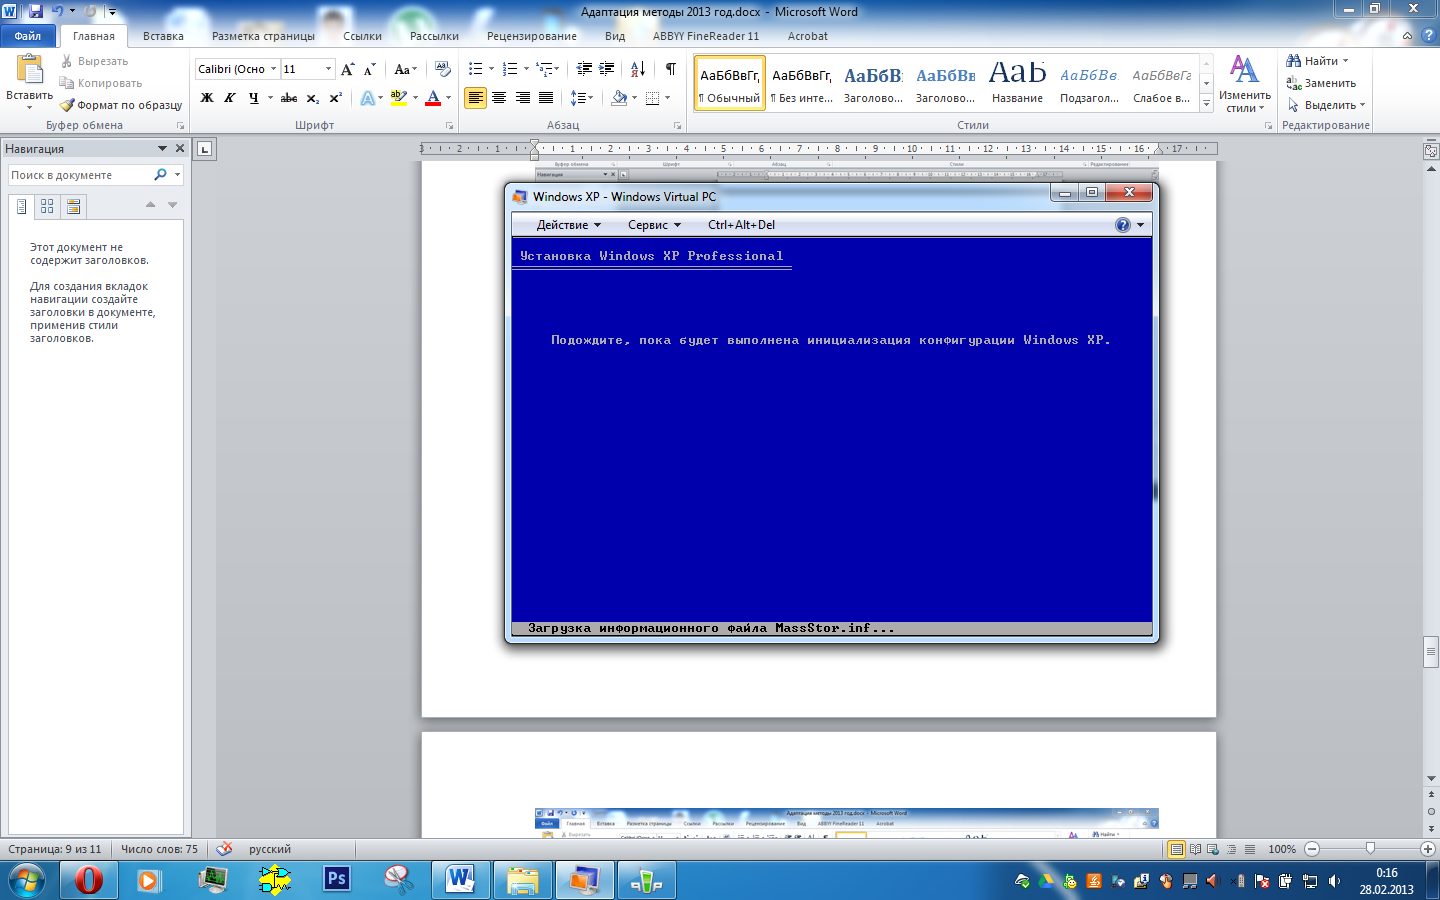Viewport: 1440px width, 900px height.
Task: Click the text effects icon
Action: pyautogui.click(x=368, y=98)
